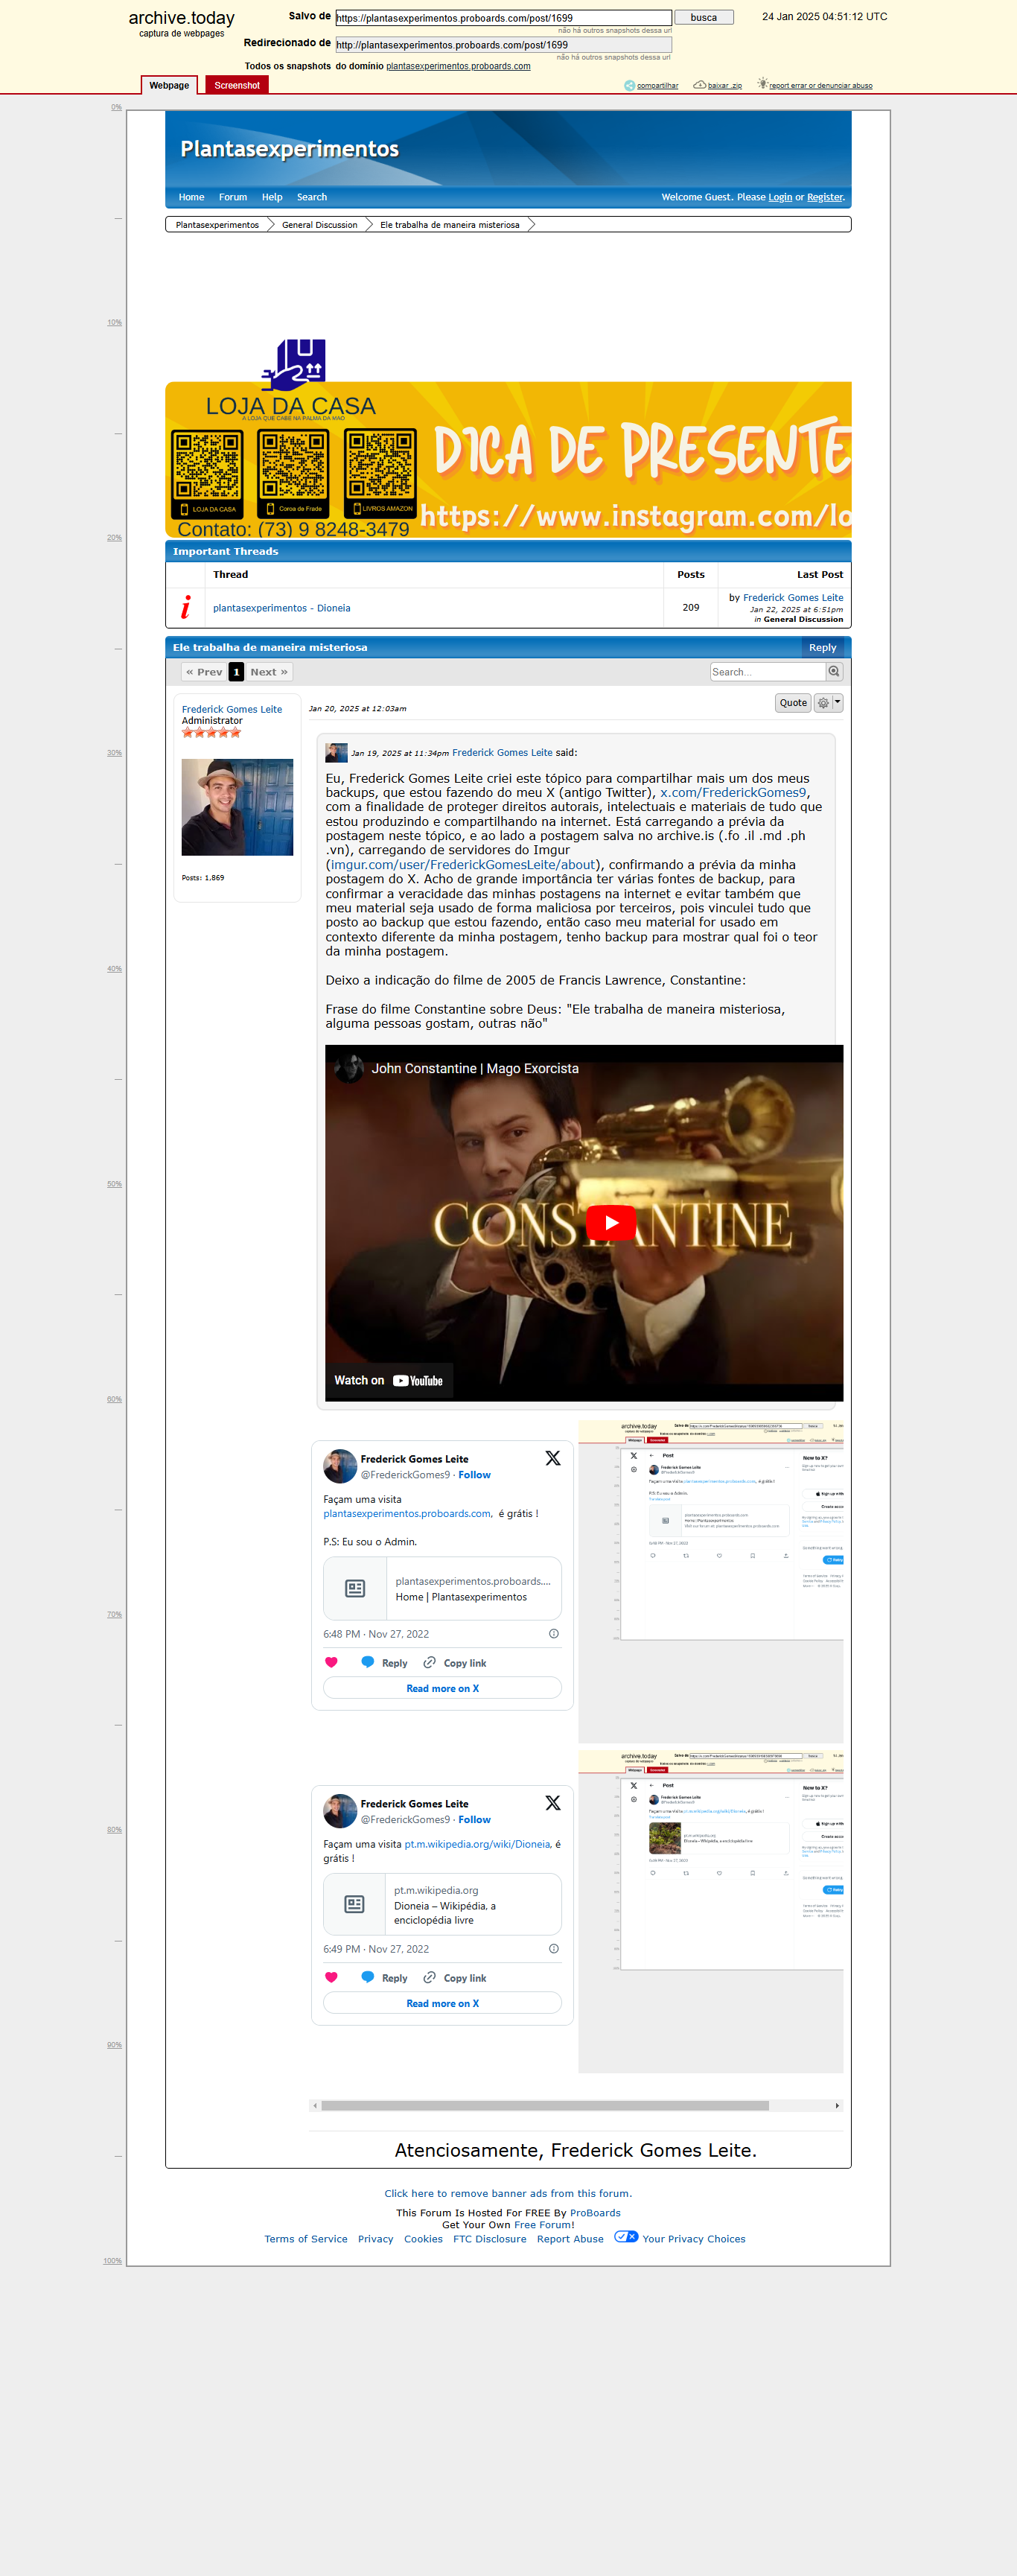This screenshot has height=2576, width=1017.
Task: Click Read more on X in Dioneia tweet
Action: [x=442, y=2003]
